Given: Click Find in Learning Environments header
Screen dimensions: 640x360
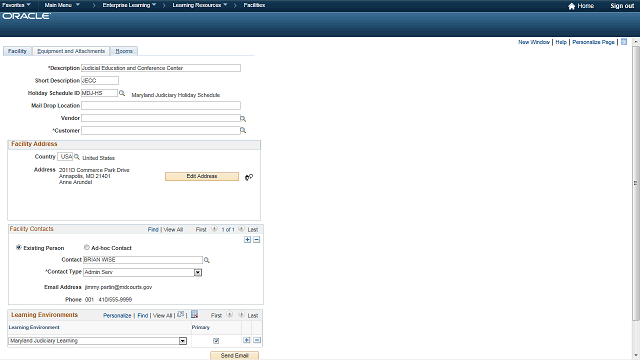Looking at the screenshot, I should (142, 316).
